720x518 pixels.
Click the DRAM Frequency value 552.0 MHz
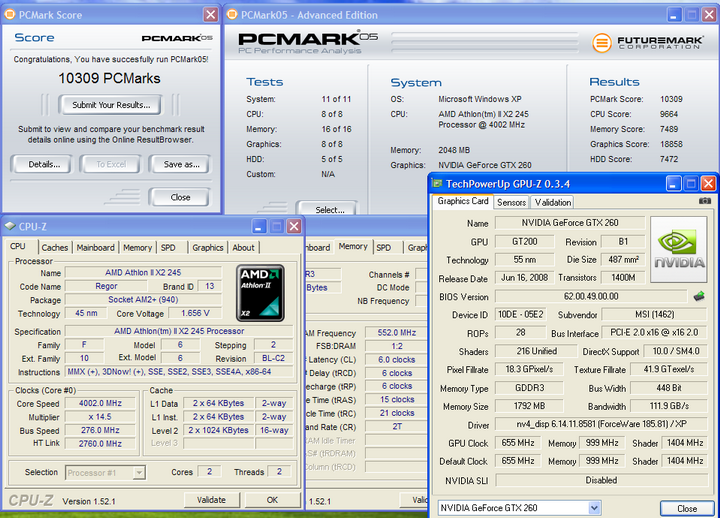click(x=397, y=332)
